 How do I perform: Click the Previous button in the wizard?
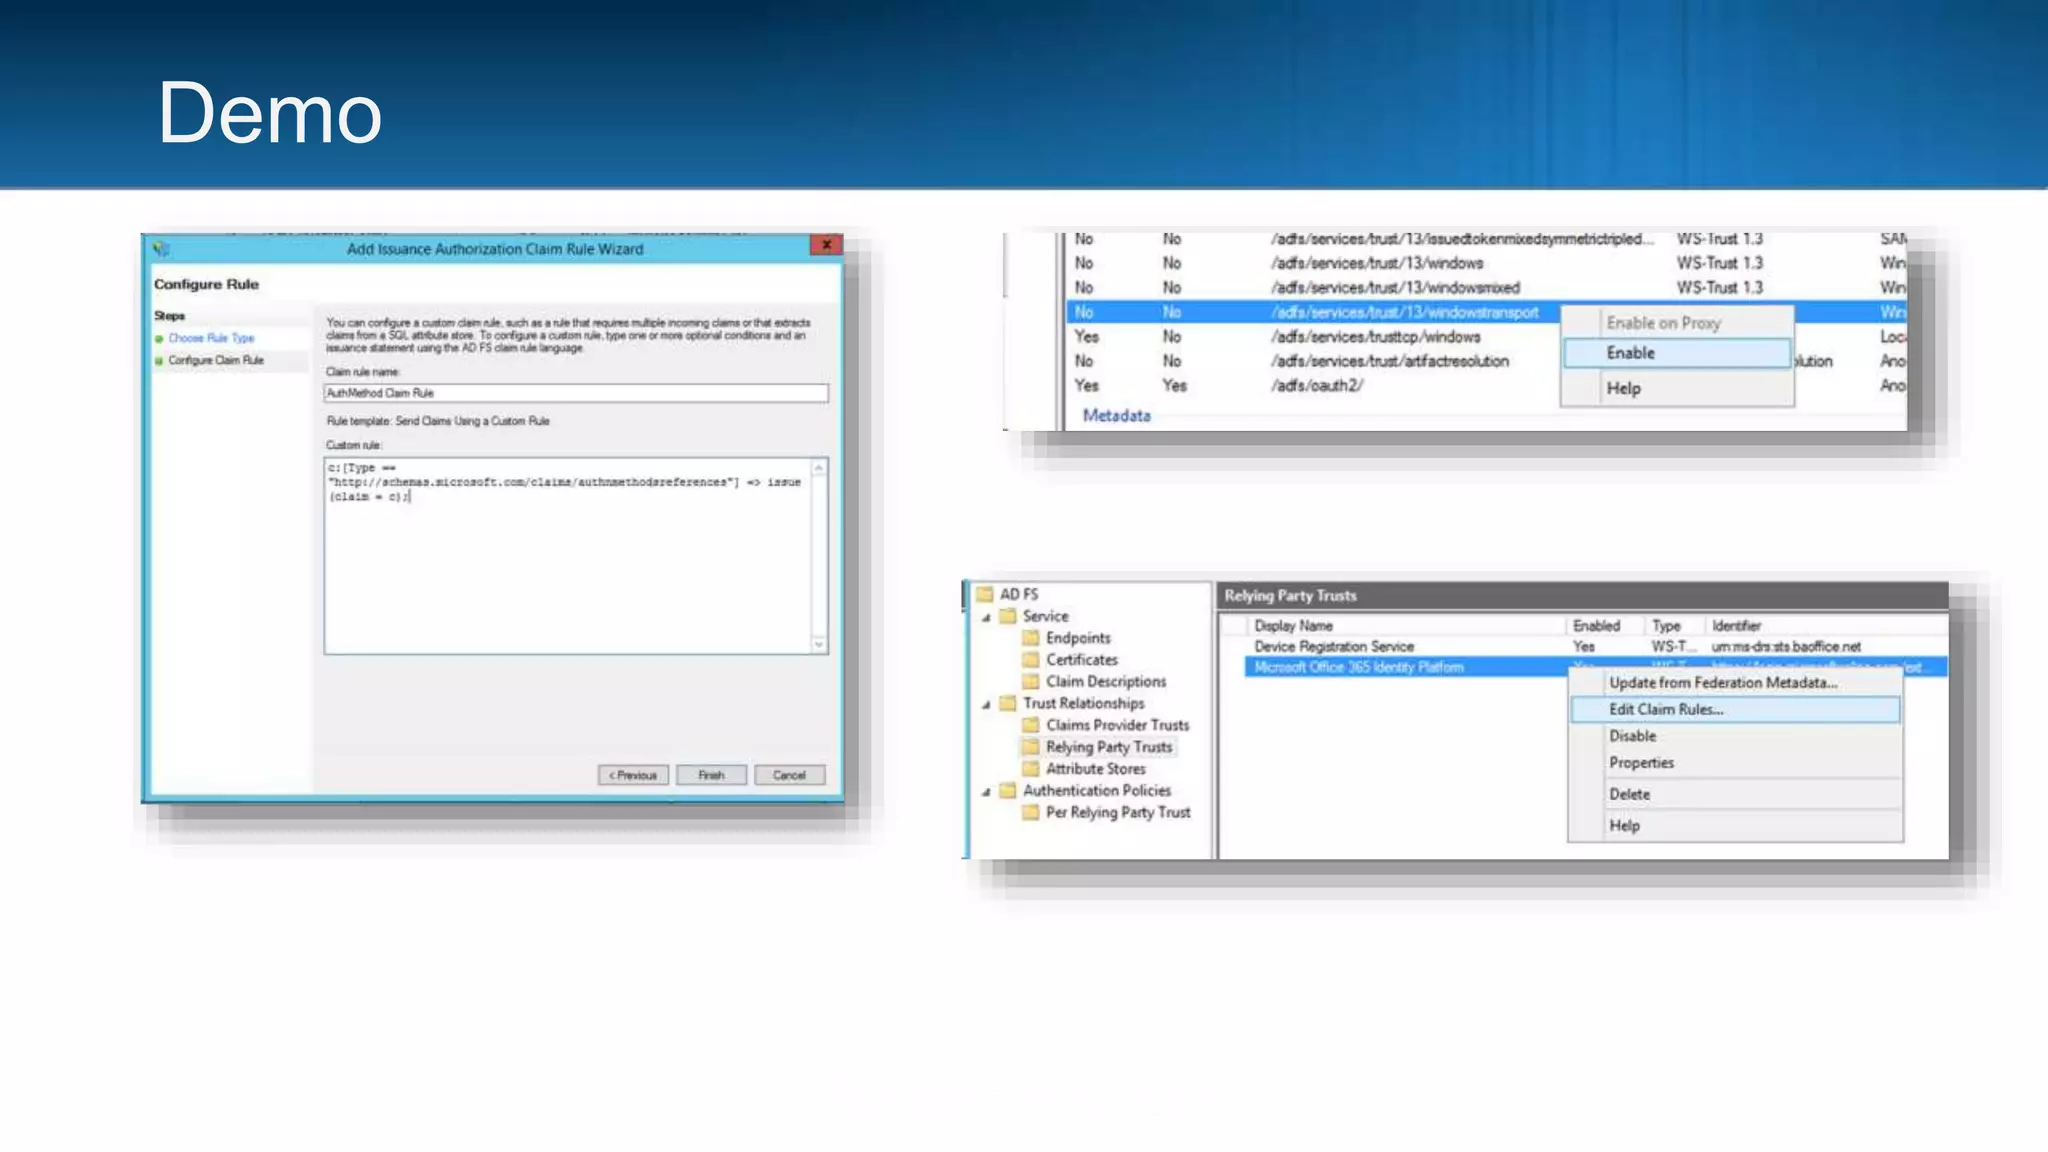(x=633, y=775)
